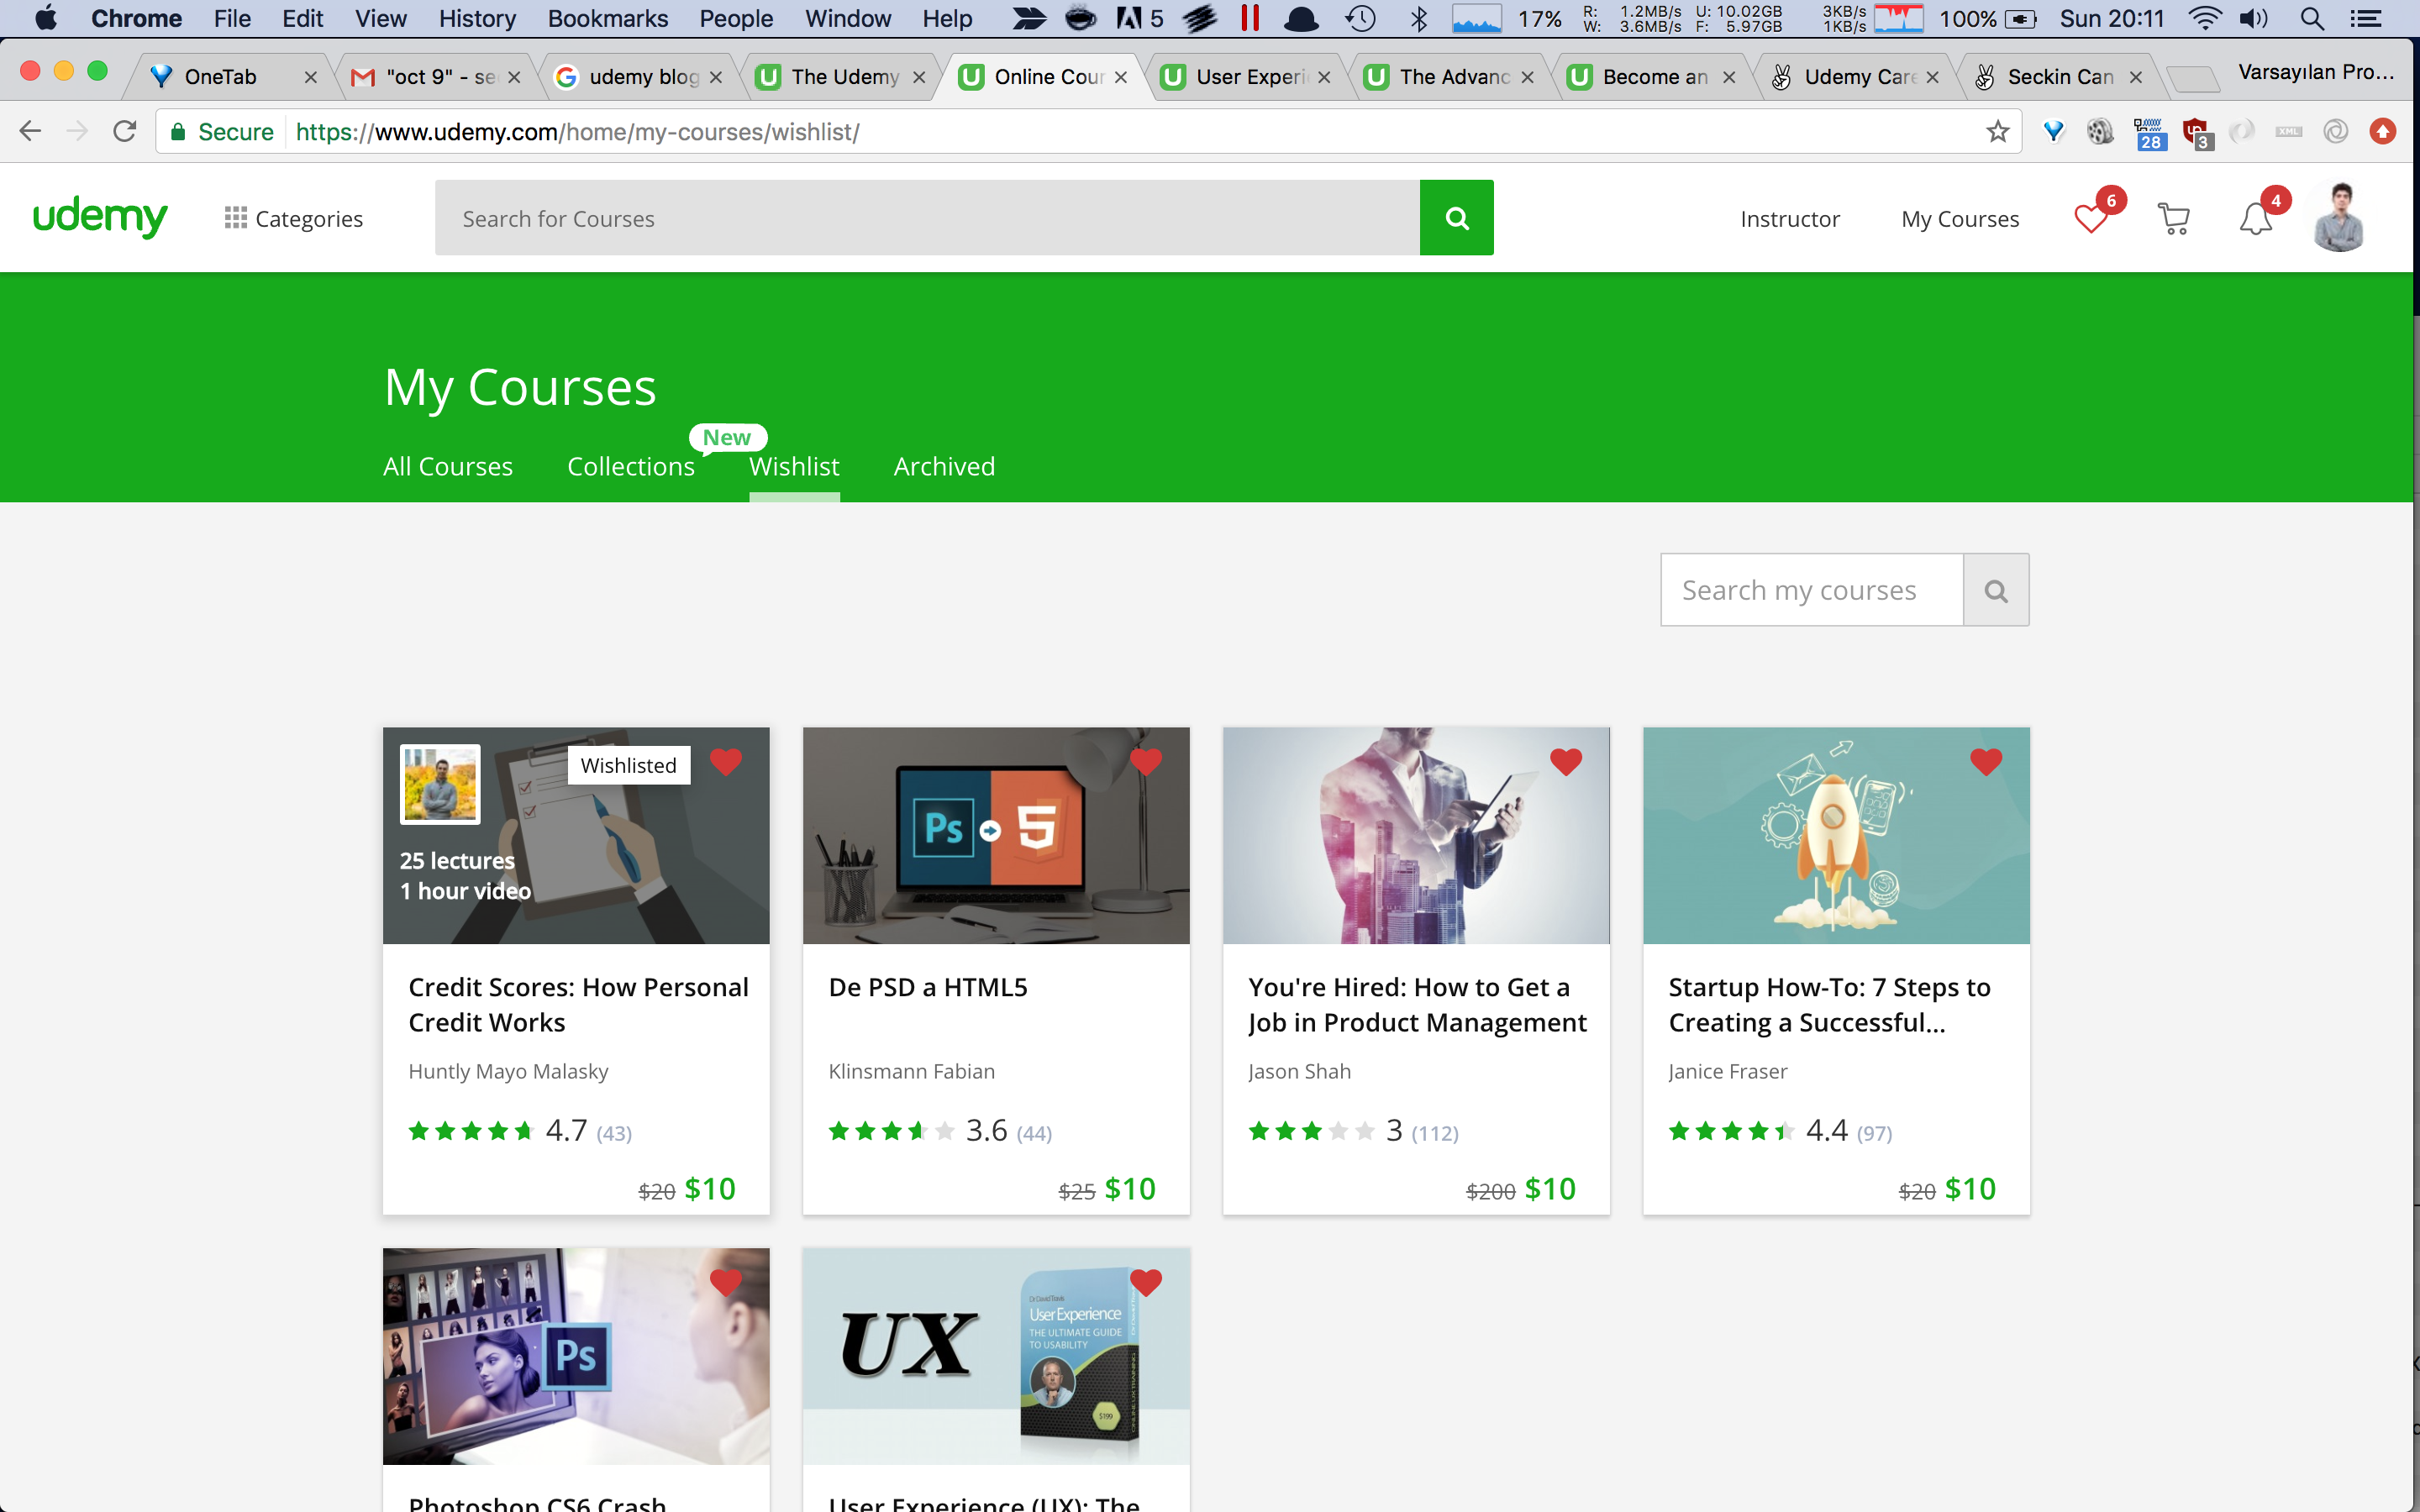Viewport: 2420px width, 1512px height.
Task: Bookmark this page with star icon
Action: coord(1997,132)
